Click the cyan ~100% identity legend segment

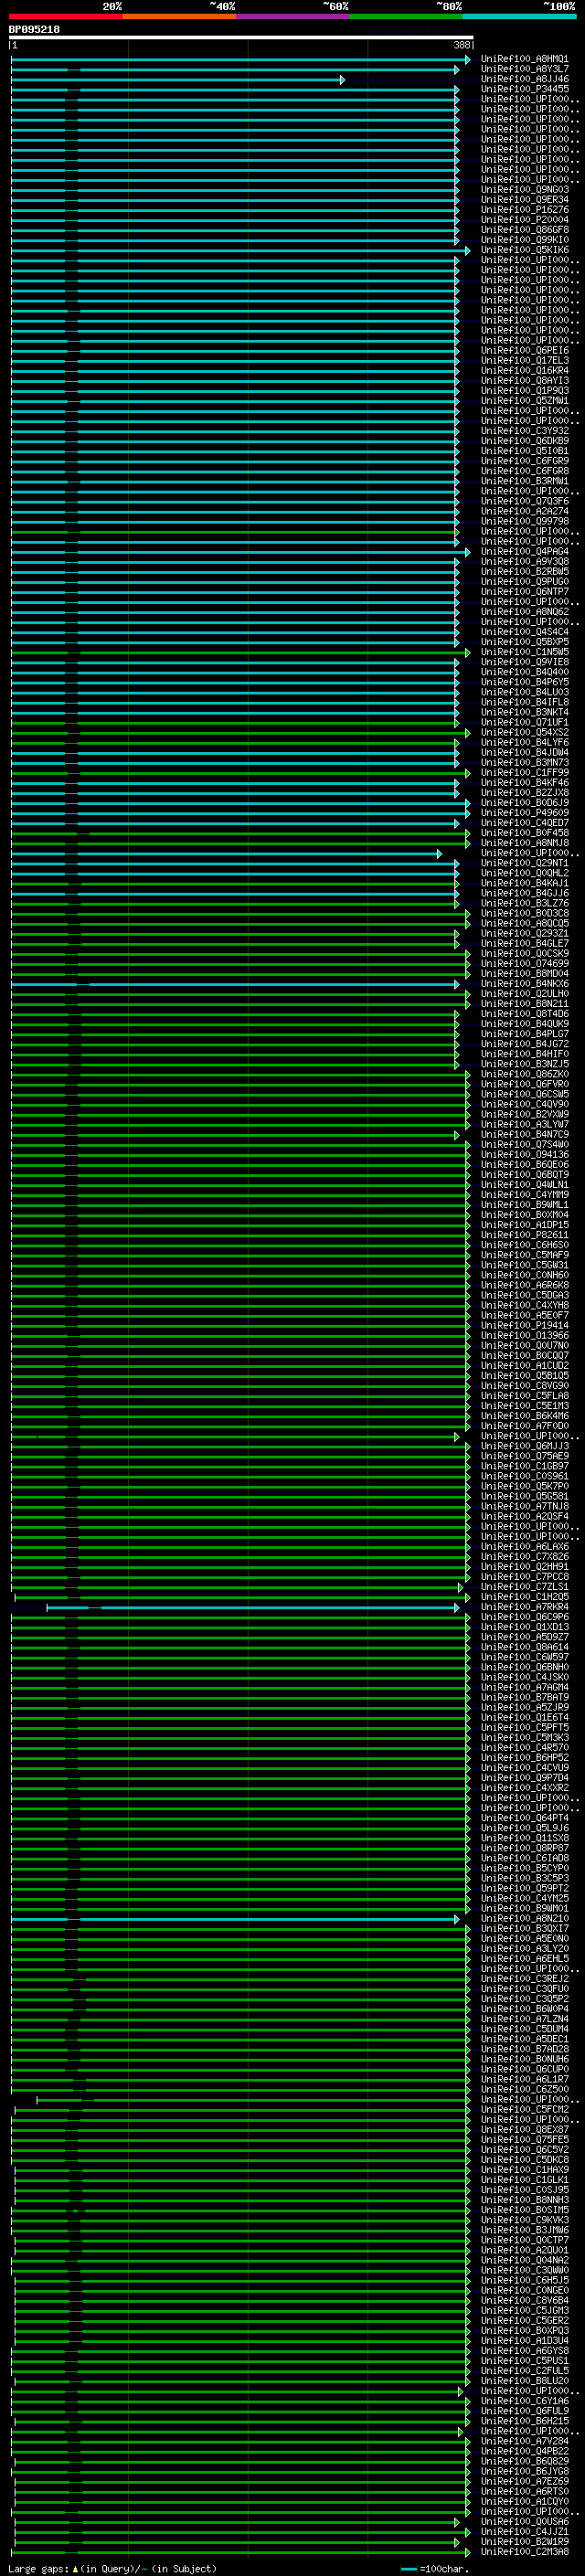tap(519, 16)
